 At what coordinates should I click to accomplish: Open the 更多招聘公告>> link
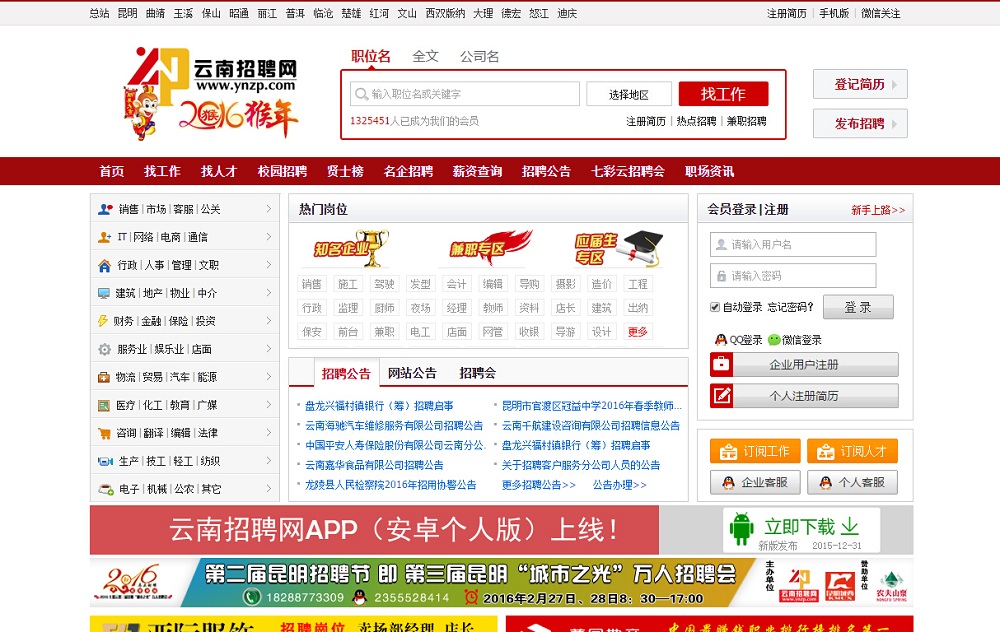(x=539, y=485)
